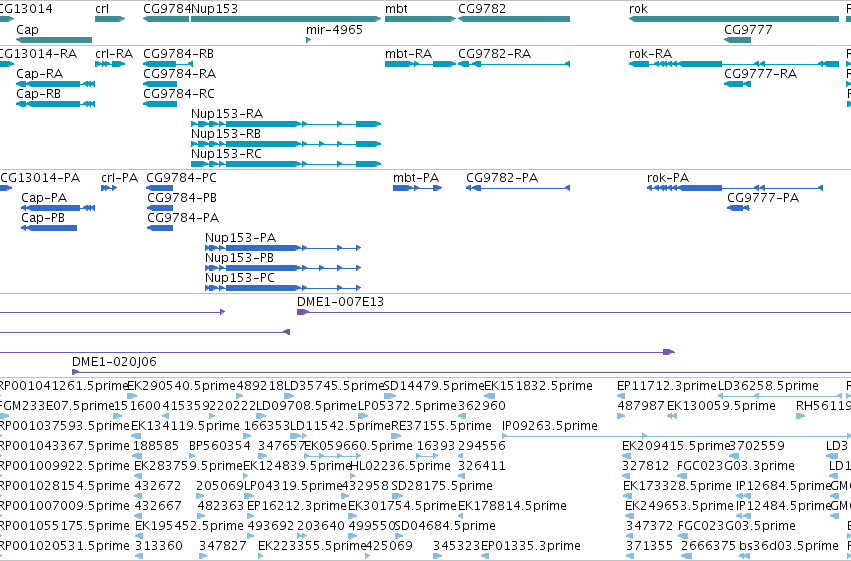851x561 pixels.
Task: Click EST HL02236.5prime
Action: [401, 466]
